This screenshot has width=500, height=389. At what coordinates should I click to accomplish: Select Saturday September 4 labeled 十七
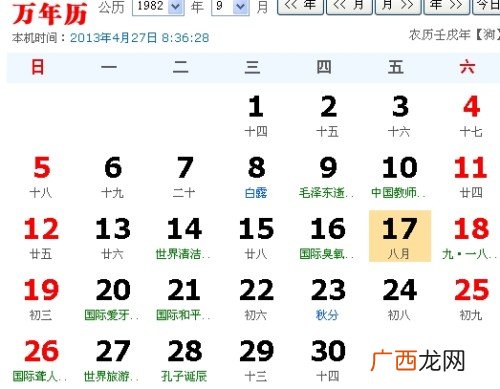[471, 116]
